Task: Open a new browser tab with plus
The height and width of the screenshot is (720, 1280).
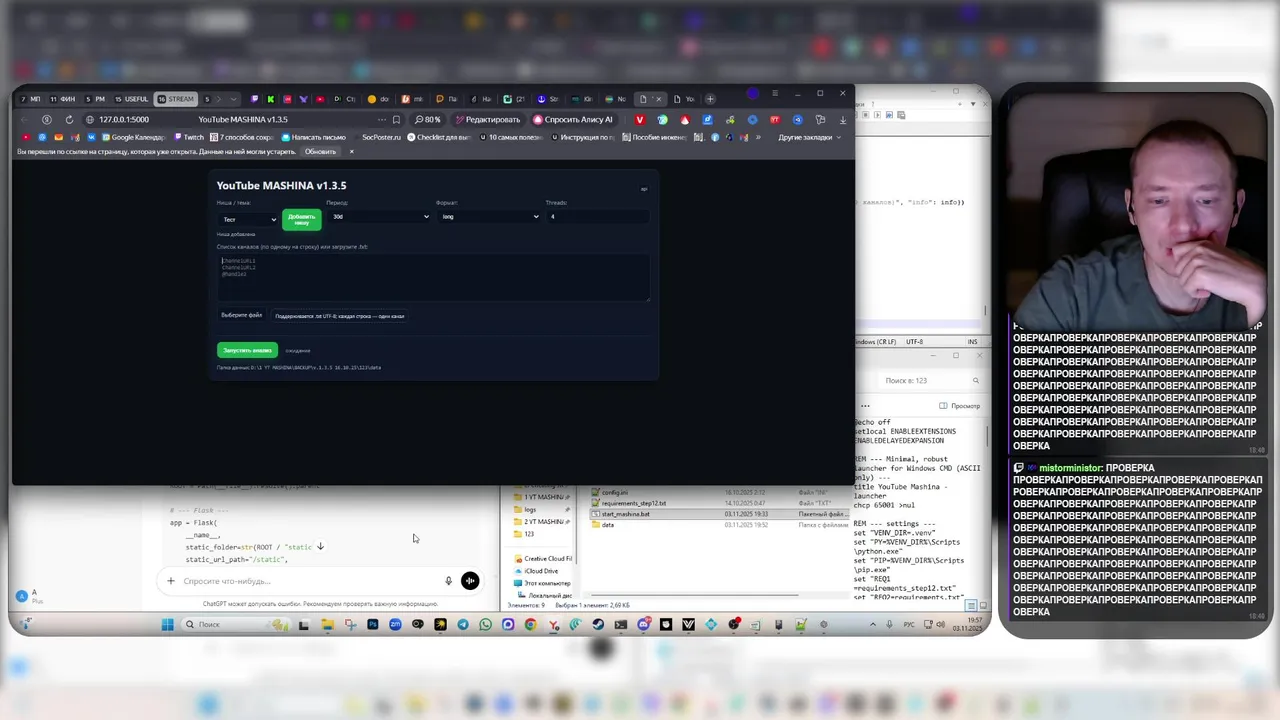Action: tap(710, 99)
